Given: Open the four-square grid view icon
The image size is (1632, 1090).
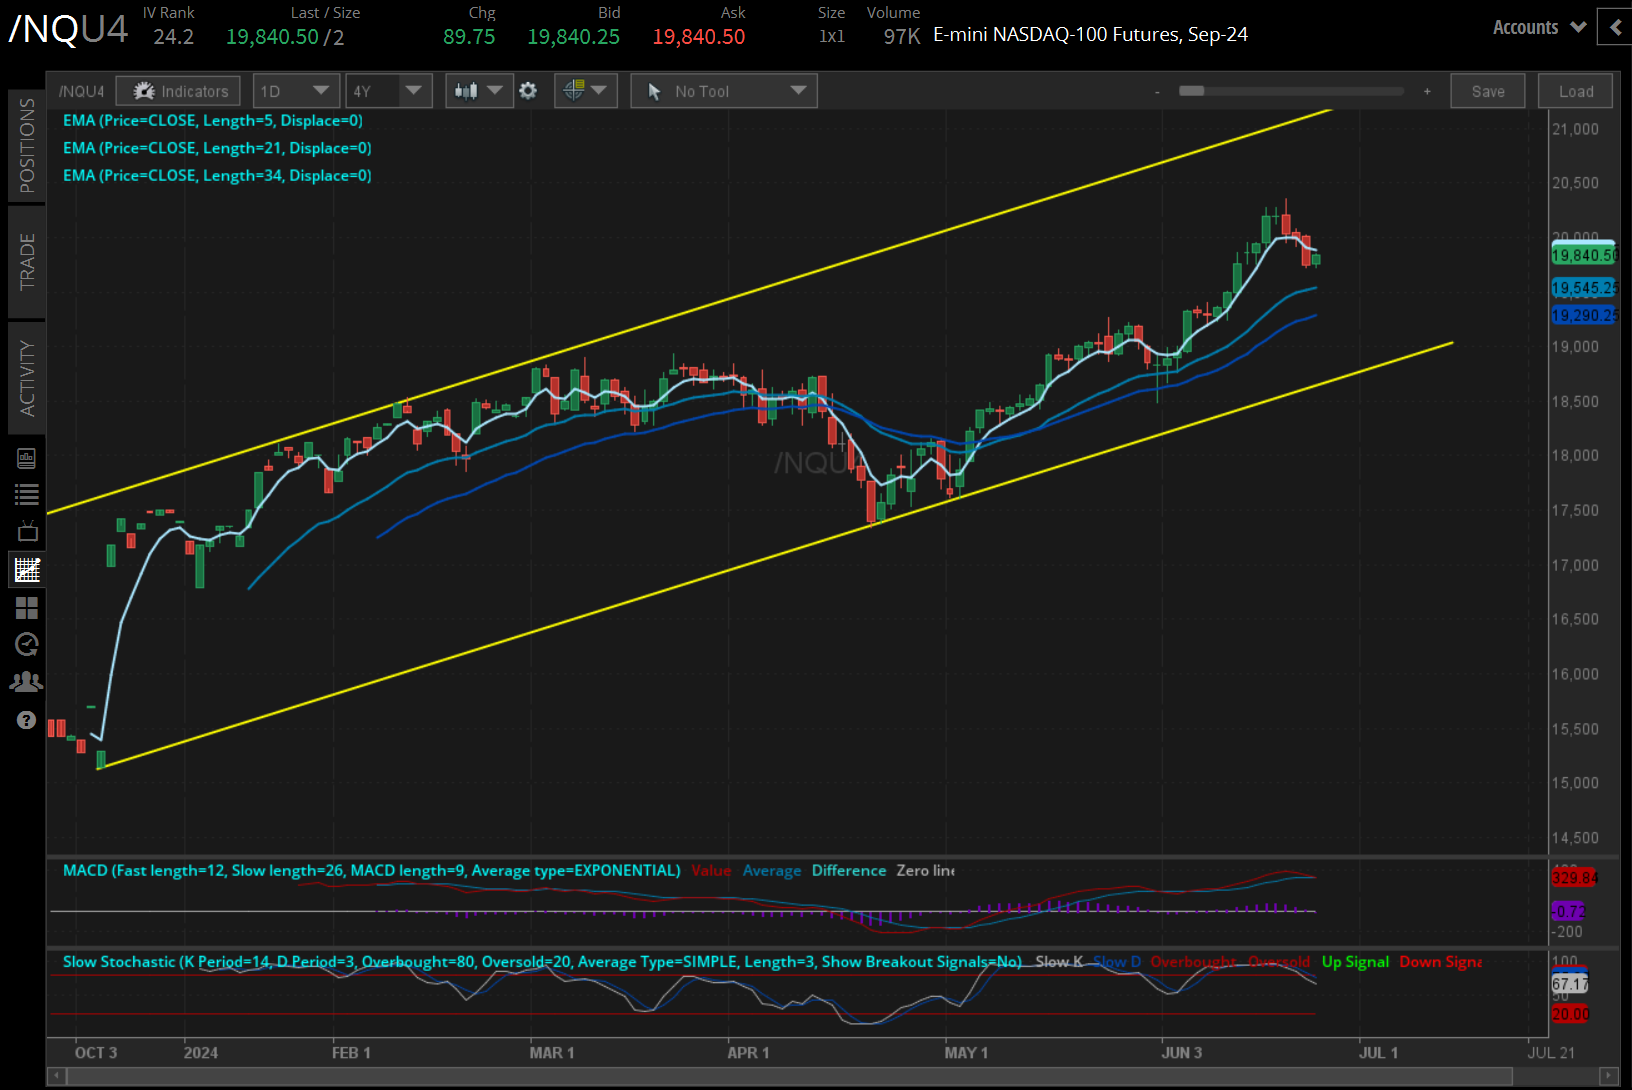Looking at the screenshot, I should [x=27, y=608].
